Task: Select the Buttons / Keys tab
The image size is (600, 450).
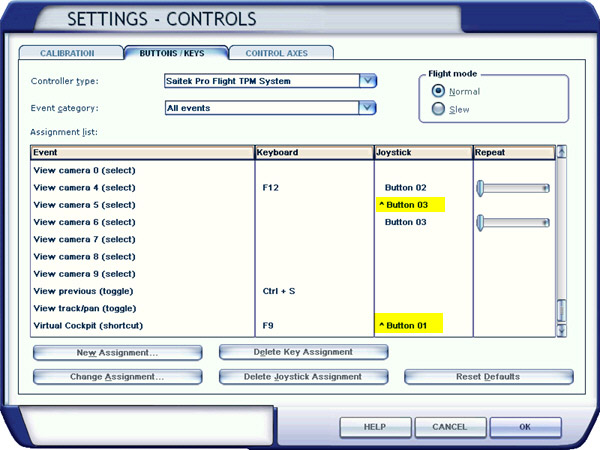Action: pos(174,52)
